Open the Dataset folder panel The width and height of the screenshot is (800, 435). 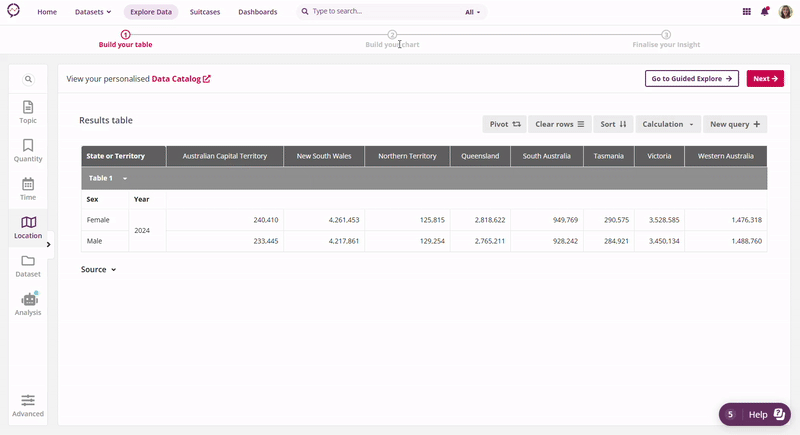[28, 266]
